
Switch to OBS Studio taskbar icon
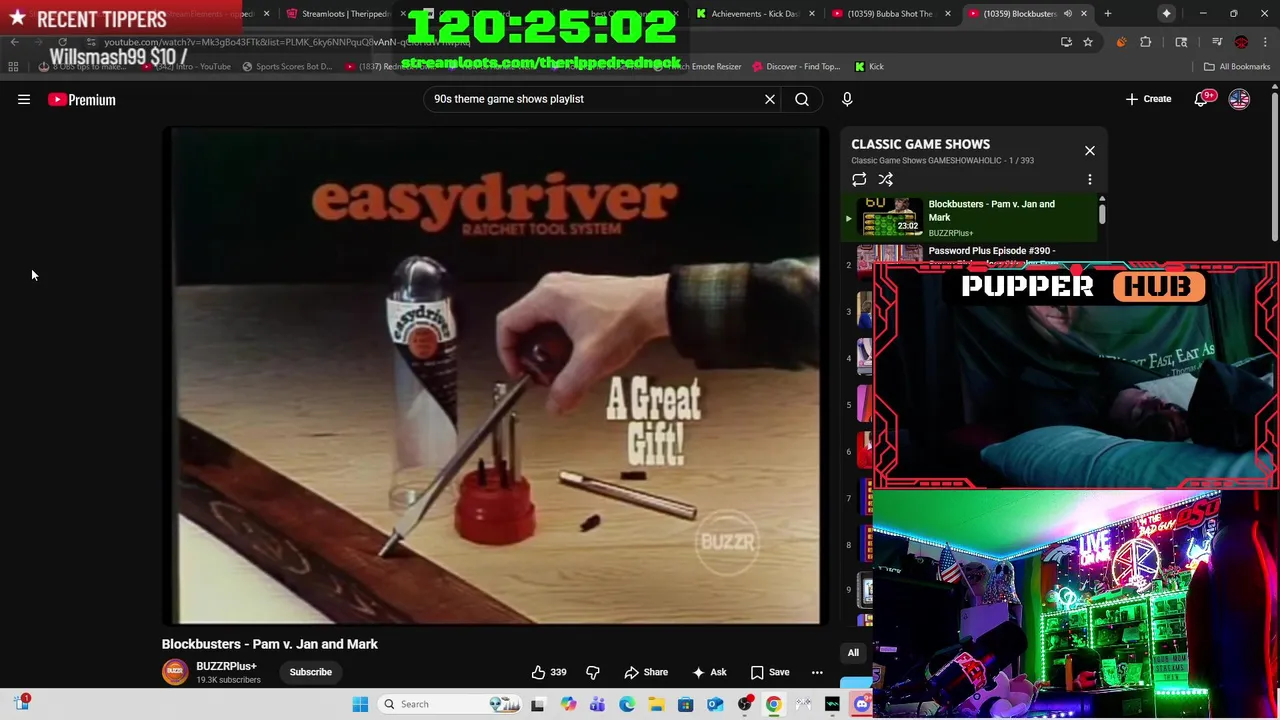(x=745, y=704)
